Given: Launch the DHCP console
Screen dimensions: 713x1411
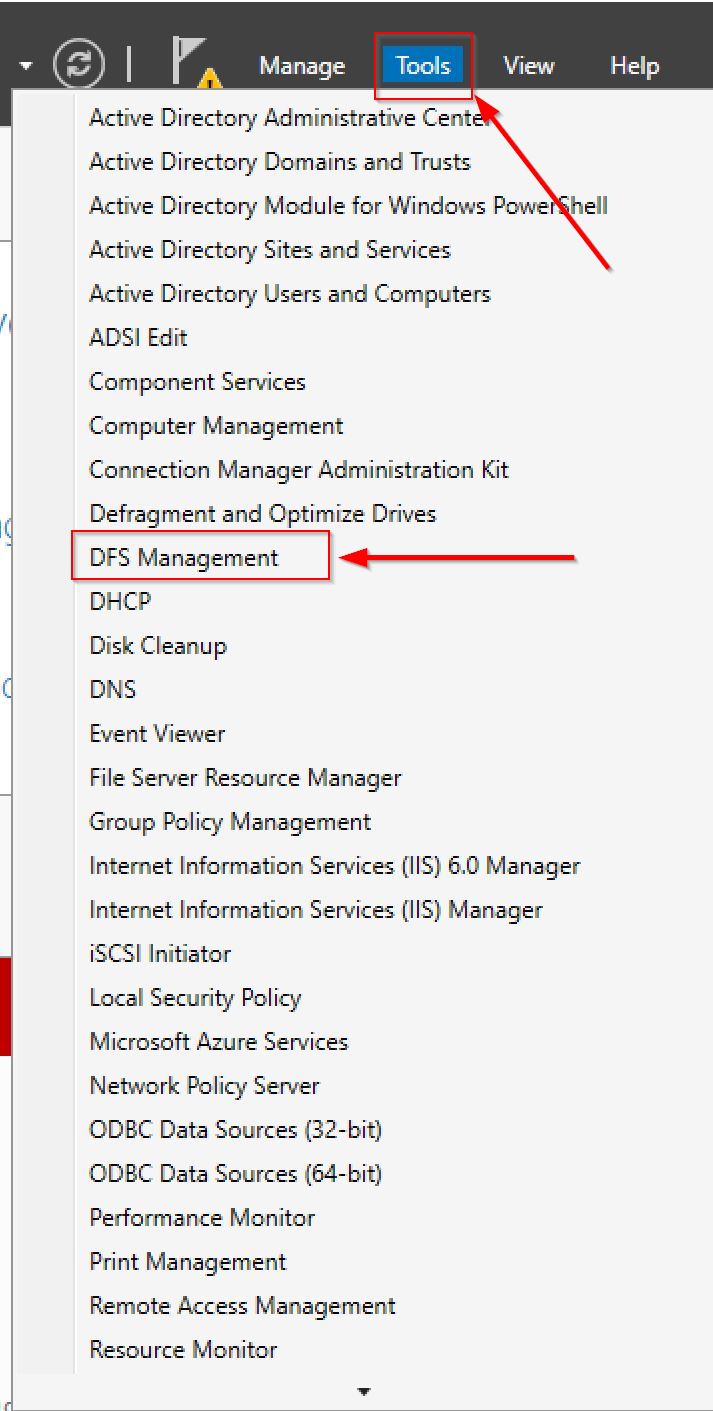Looking at the screenshot, I should (x=118, y=601).
